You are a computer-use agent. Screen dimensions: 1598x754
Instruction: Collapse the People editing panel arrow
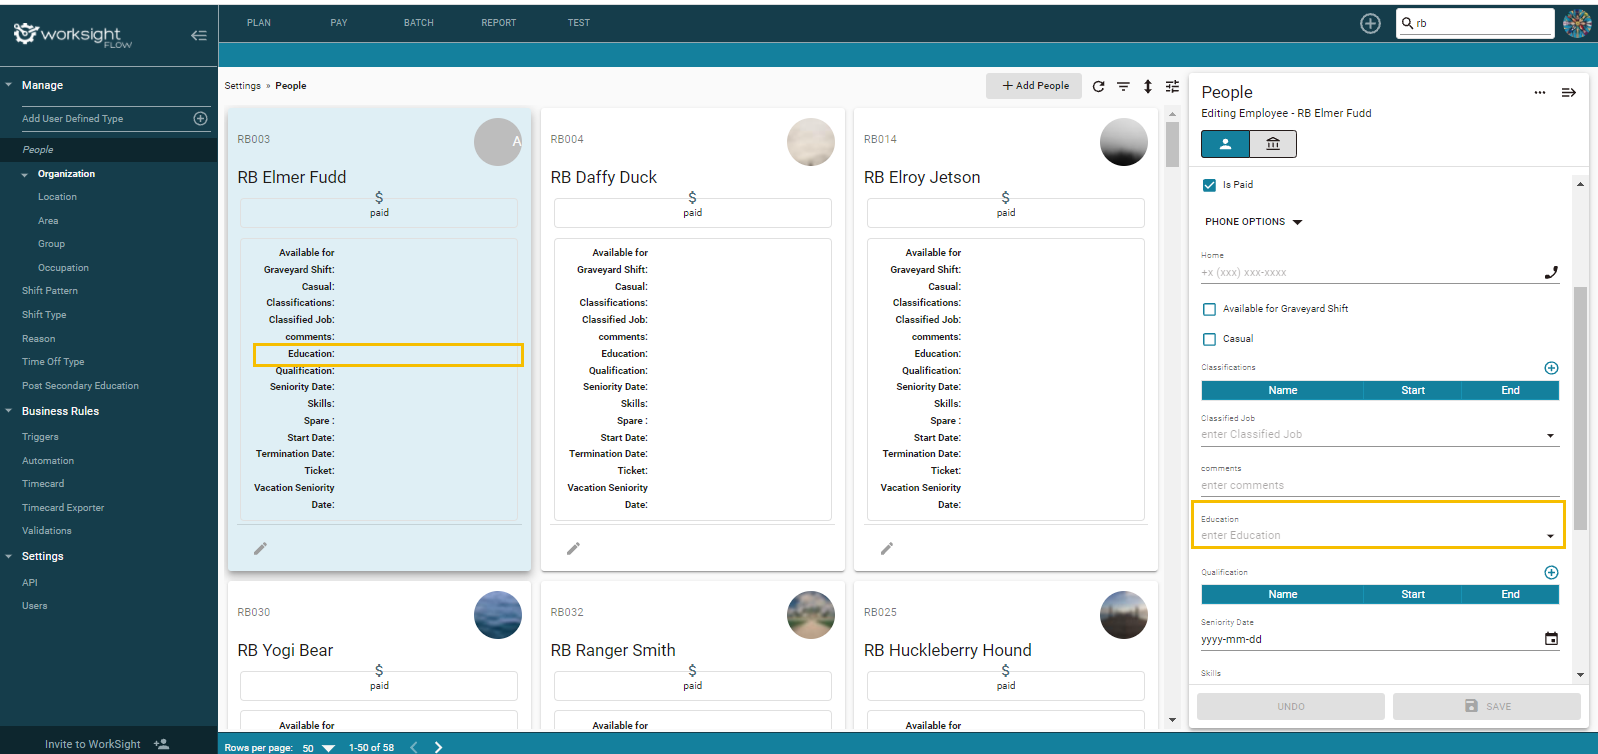tap(1569, 92)
